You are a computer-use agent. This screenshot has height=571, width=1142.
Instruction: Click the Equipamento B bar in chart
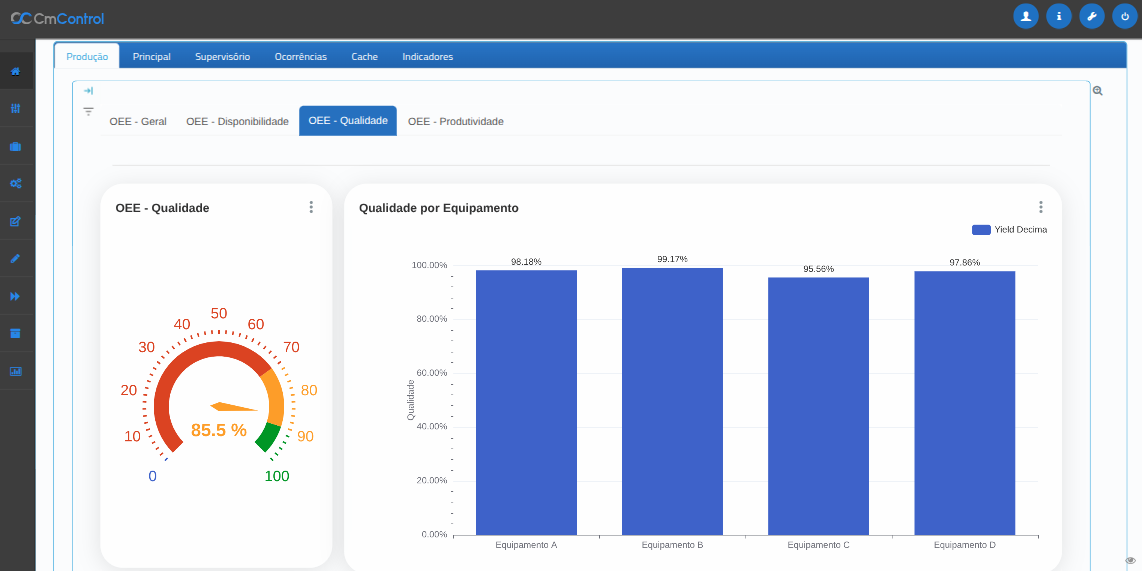(672, 400)
